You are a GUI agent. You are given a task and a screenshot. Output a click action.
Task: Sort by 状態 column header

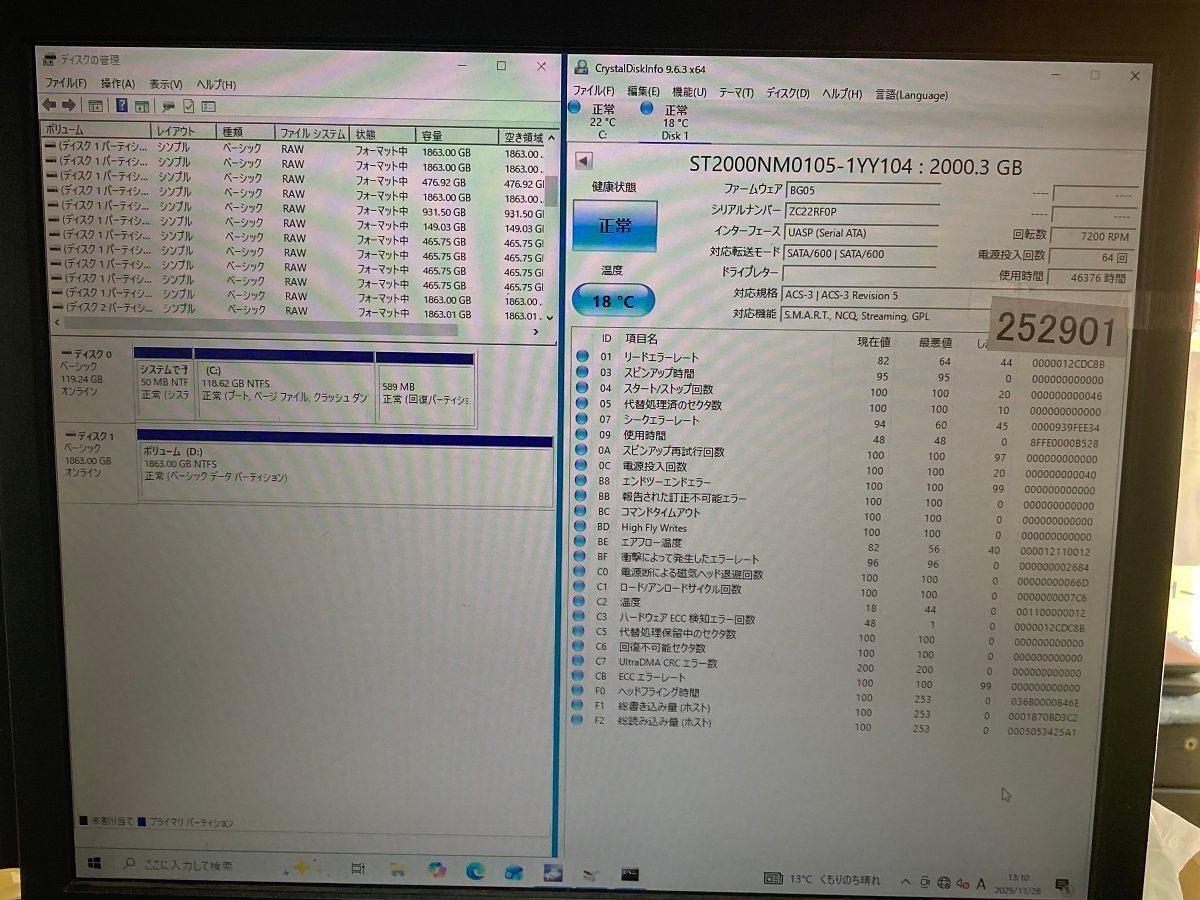(383, 134)
